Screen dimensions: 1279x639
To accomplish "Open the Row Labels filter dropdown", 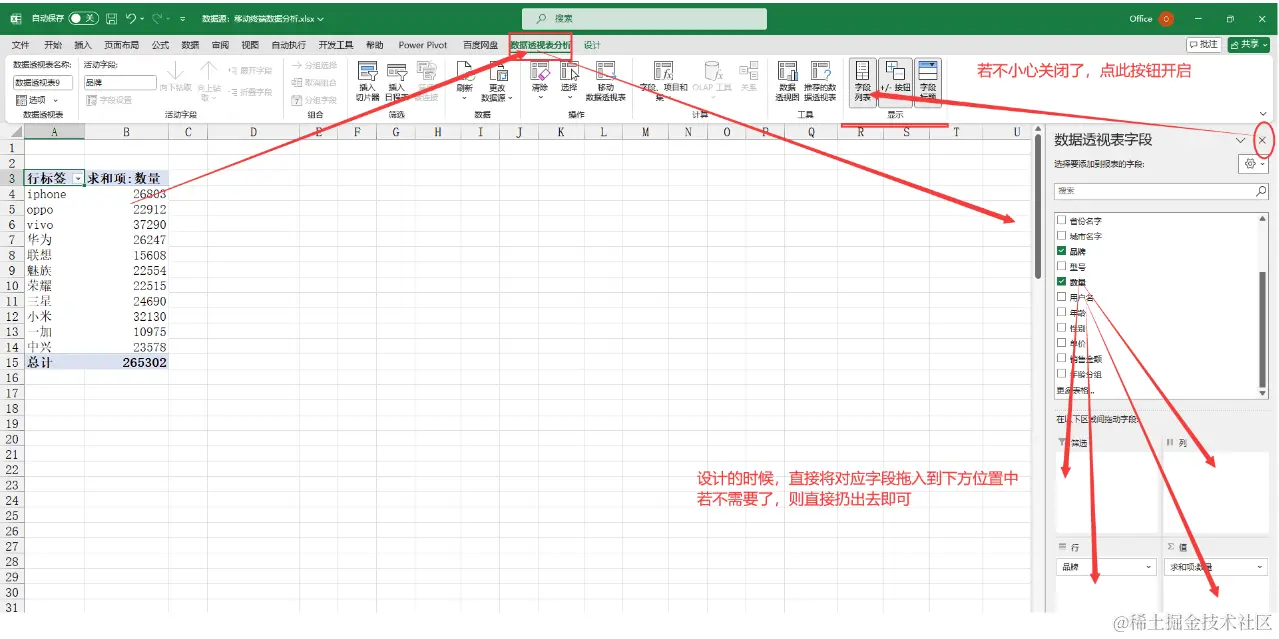I will tap(78, 178).
